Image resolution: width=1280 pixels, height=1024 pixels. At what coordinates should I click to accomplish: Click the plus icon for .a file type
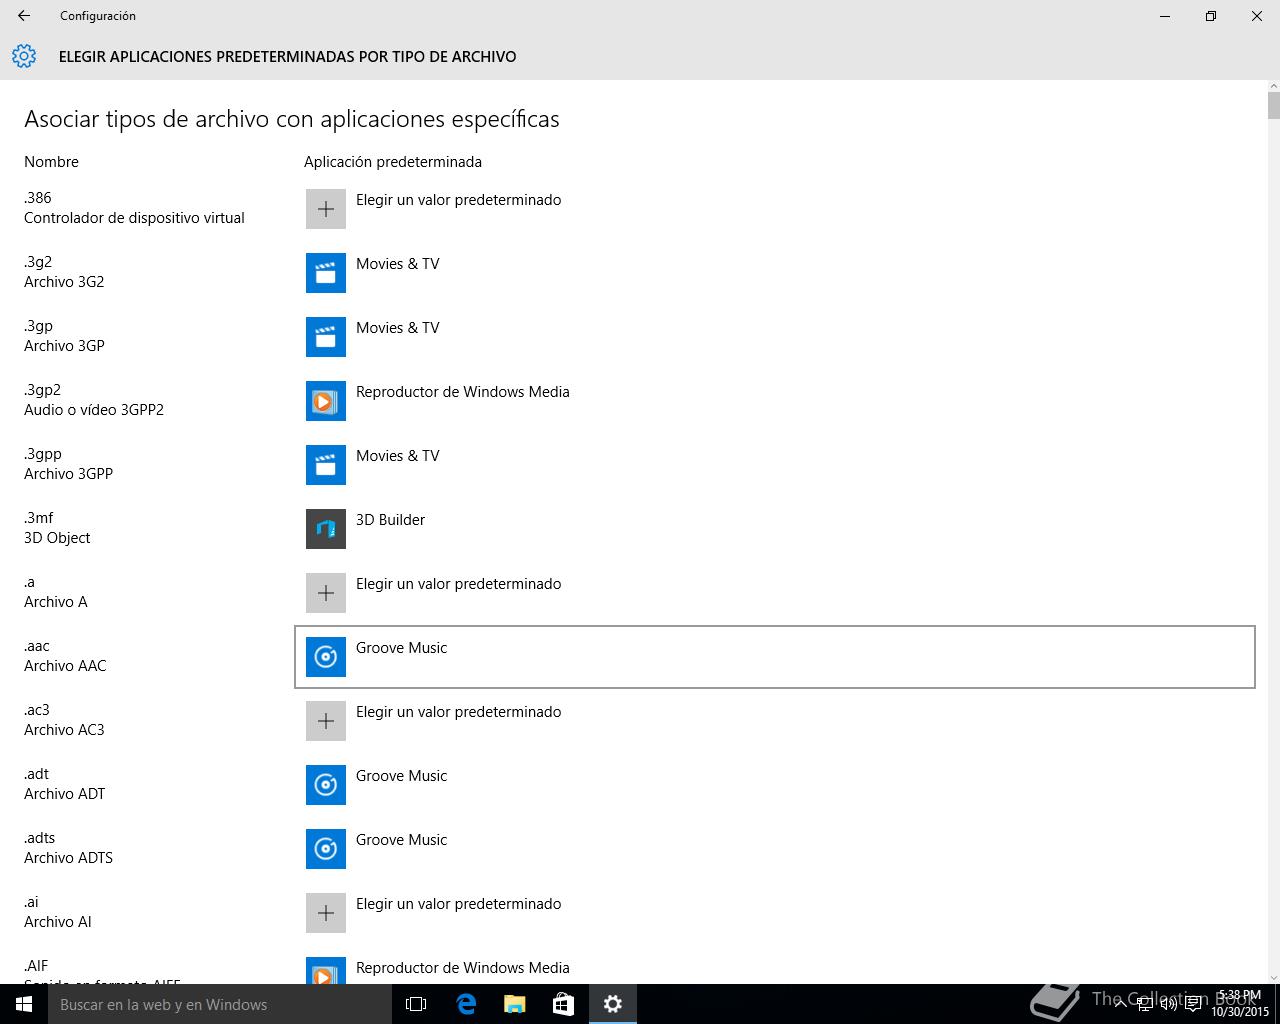326,593
